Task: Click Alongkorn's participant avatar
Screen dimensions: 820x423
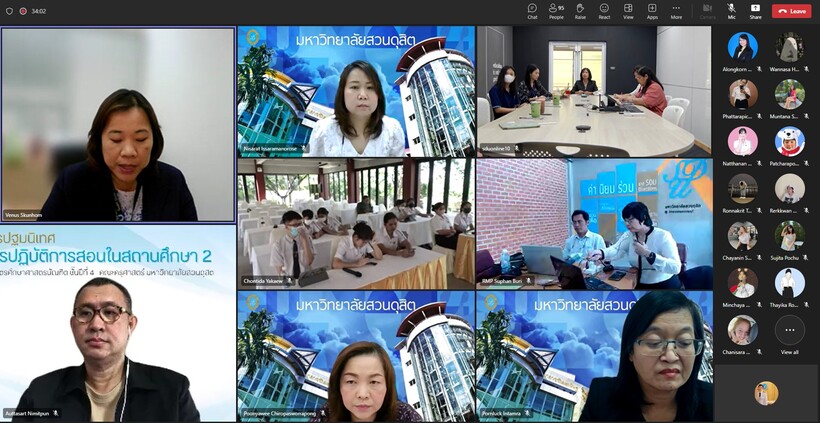Action: (x=742, y=46)
